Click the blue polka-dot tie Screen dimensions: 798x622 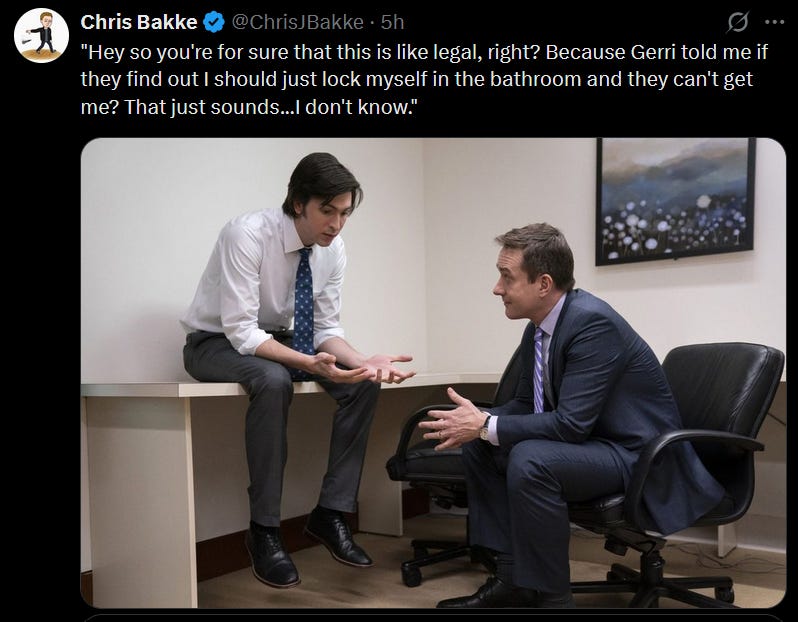tap(304, 308)
